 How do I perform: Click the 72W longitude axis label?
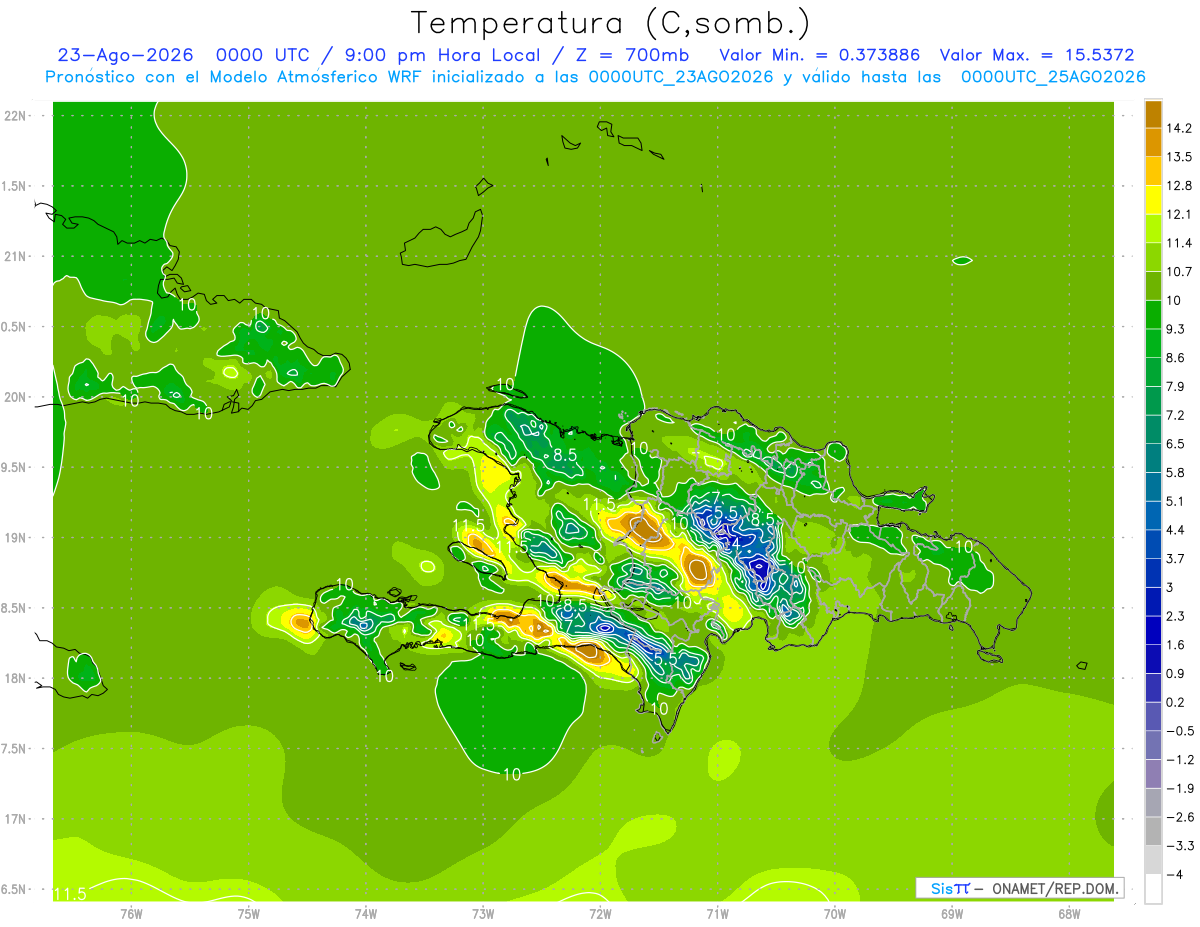coord(600,914)
